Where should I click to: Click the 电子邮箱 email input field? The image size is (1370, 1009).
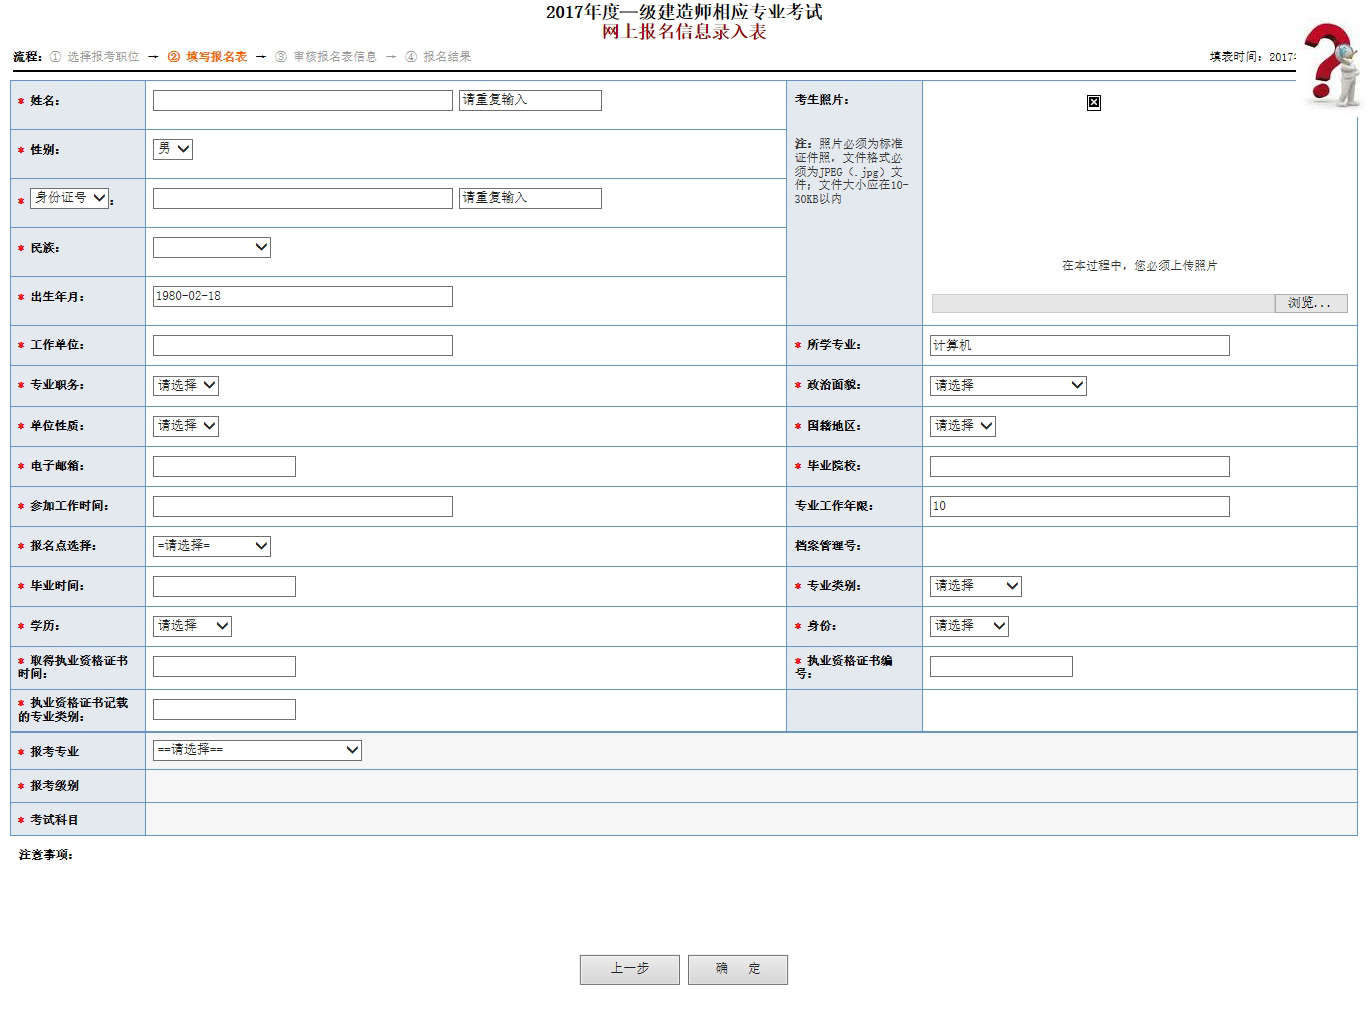point(223,466)
